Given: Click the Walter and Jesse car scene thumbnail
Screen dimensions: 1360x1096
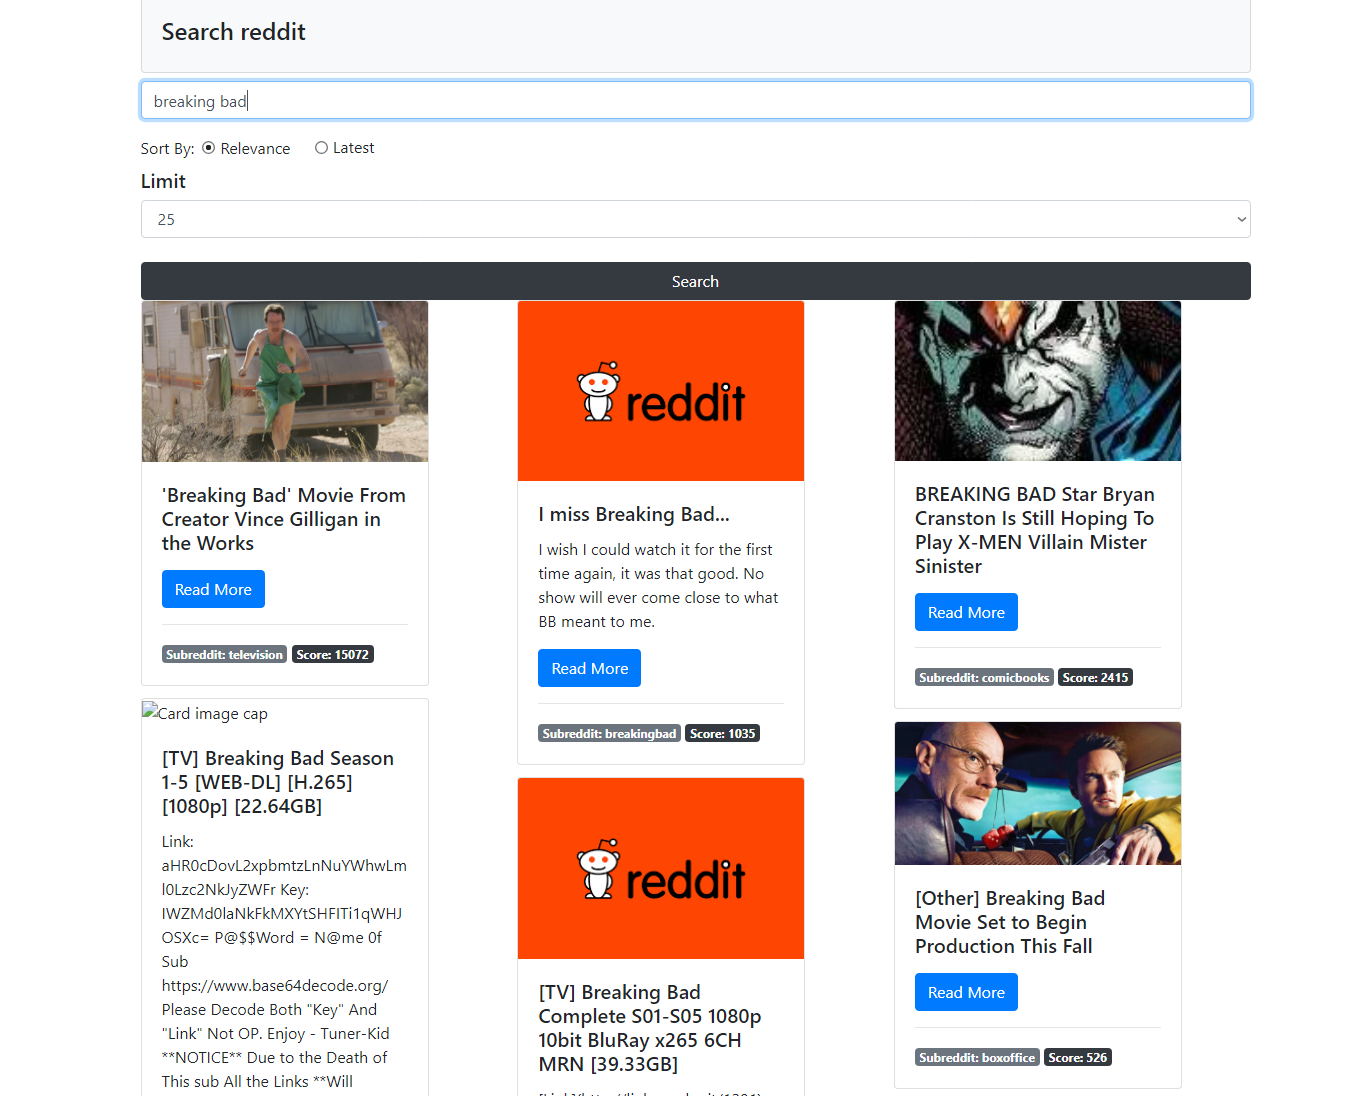Looking at the screenshot, I should 1037,793.
